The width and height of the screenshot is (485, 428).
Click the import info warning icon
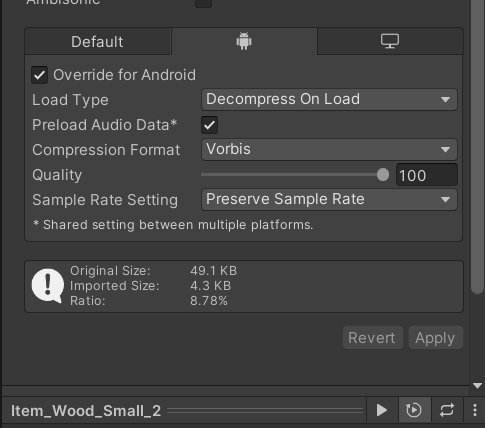tap(48, 286)
